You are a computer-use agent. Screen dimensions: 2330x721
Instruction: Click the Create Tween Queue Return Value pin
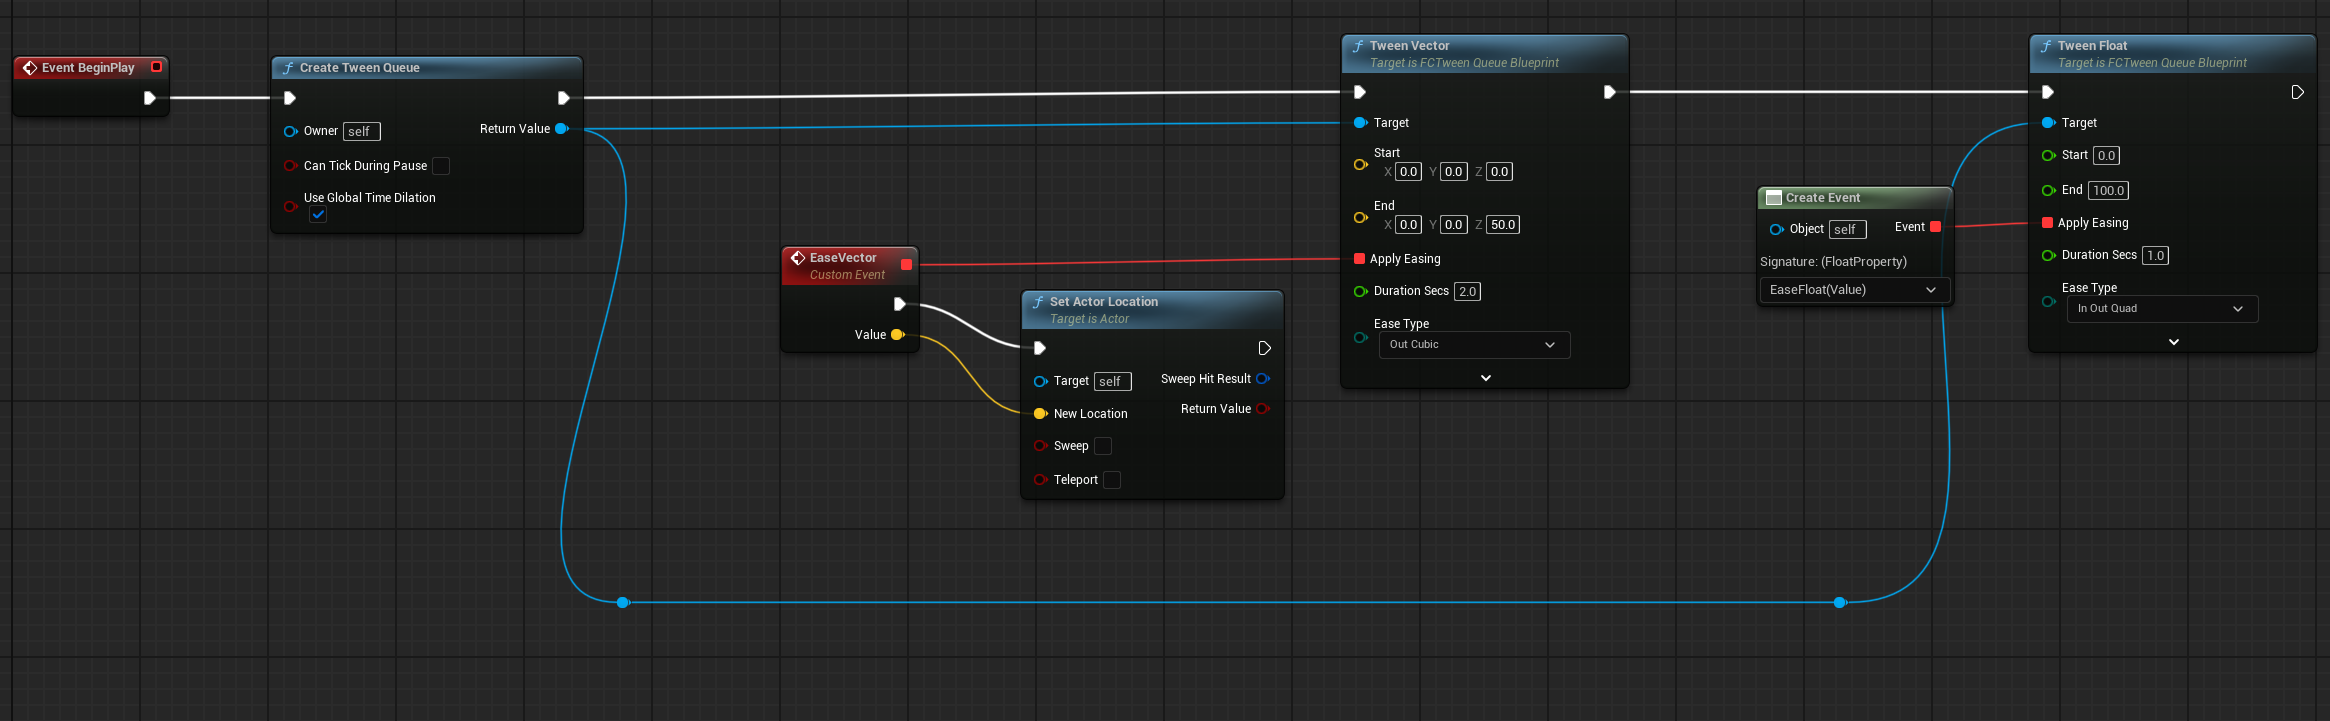click(x=562, y=129)
